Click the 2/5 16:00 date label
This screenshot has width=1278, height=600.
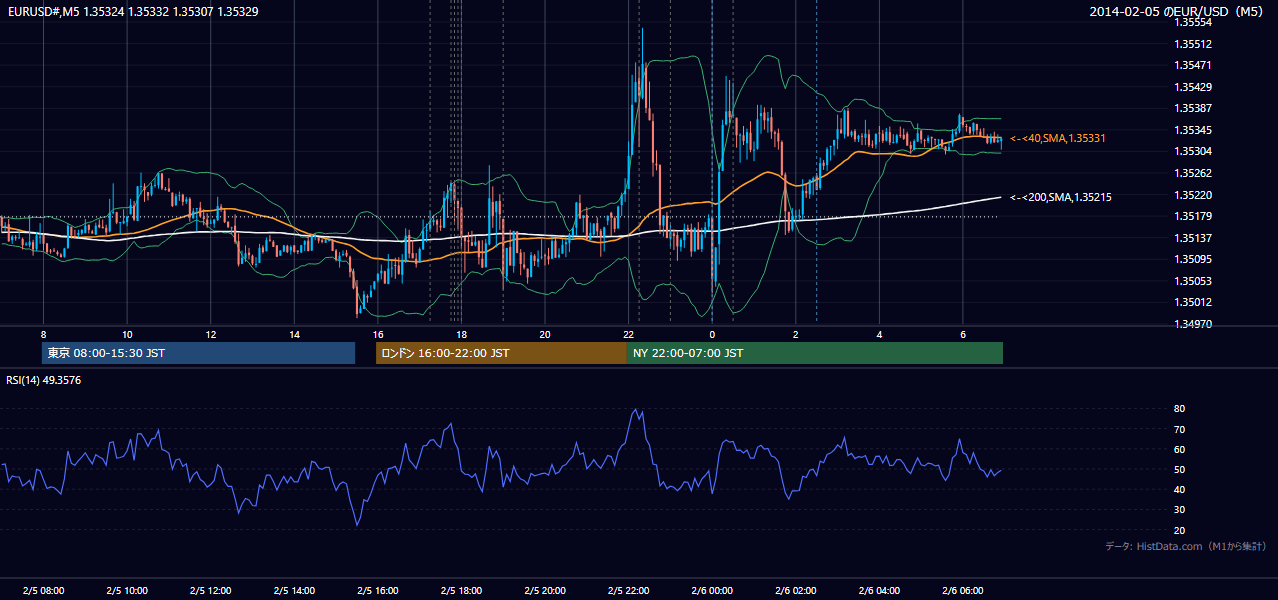[x=377, y=590]
